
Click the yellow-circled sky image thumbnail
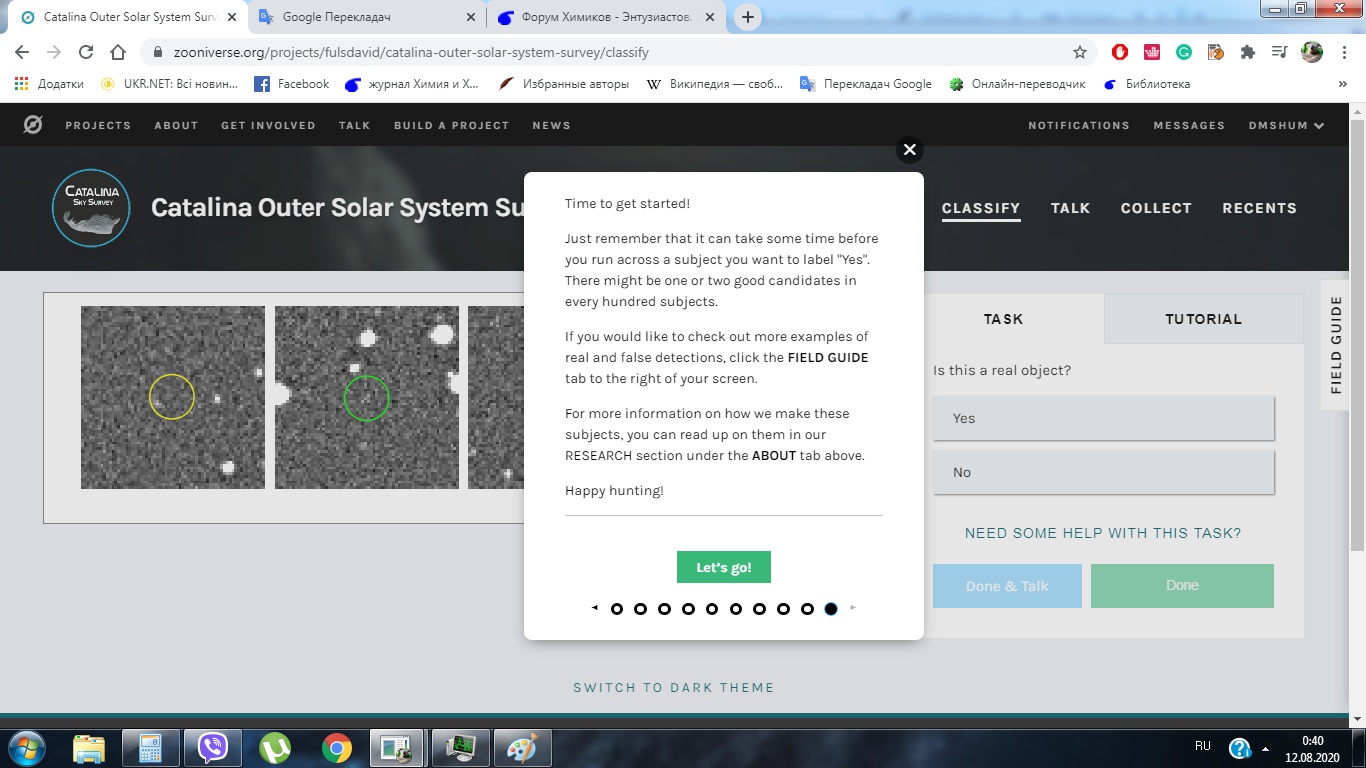pyautogui.click(x=173, y=397)
